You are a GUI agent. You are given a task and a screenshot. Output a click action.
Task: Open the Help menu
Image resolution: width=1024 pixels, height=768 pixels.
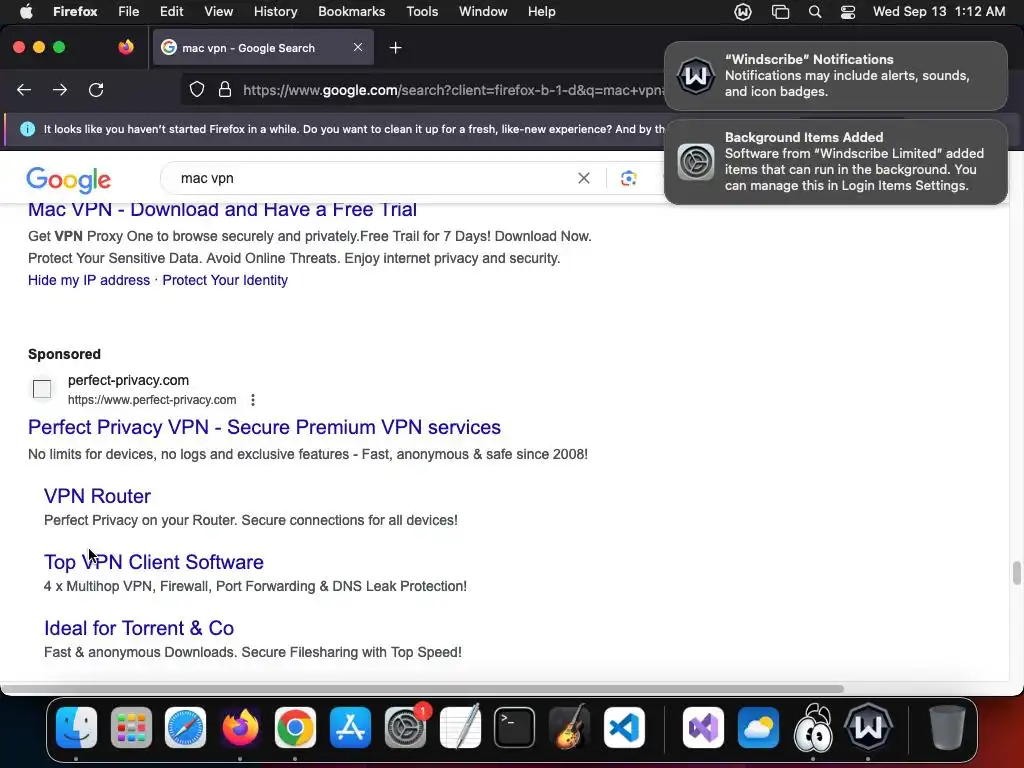541,11
